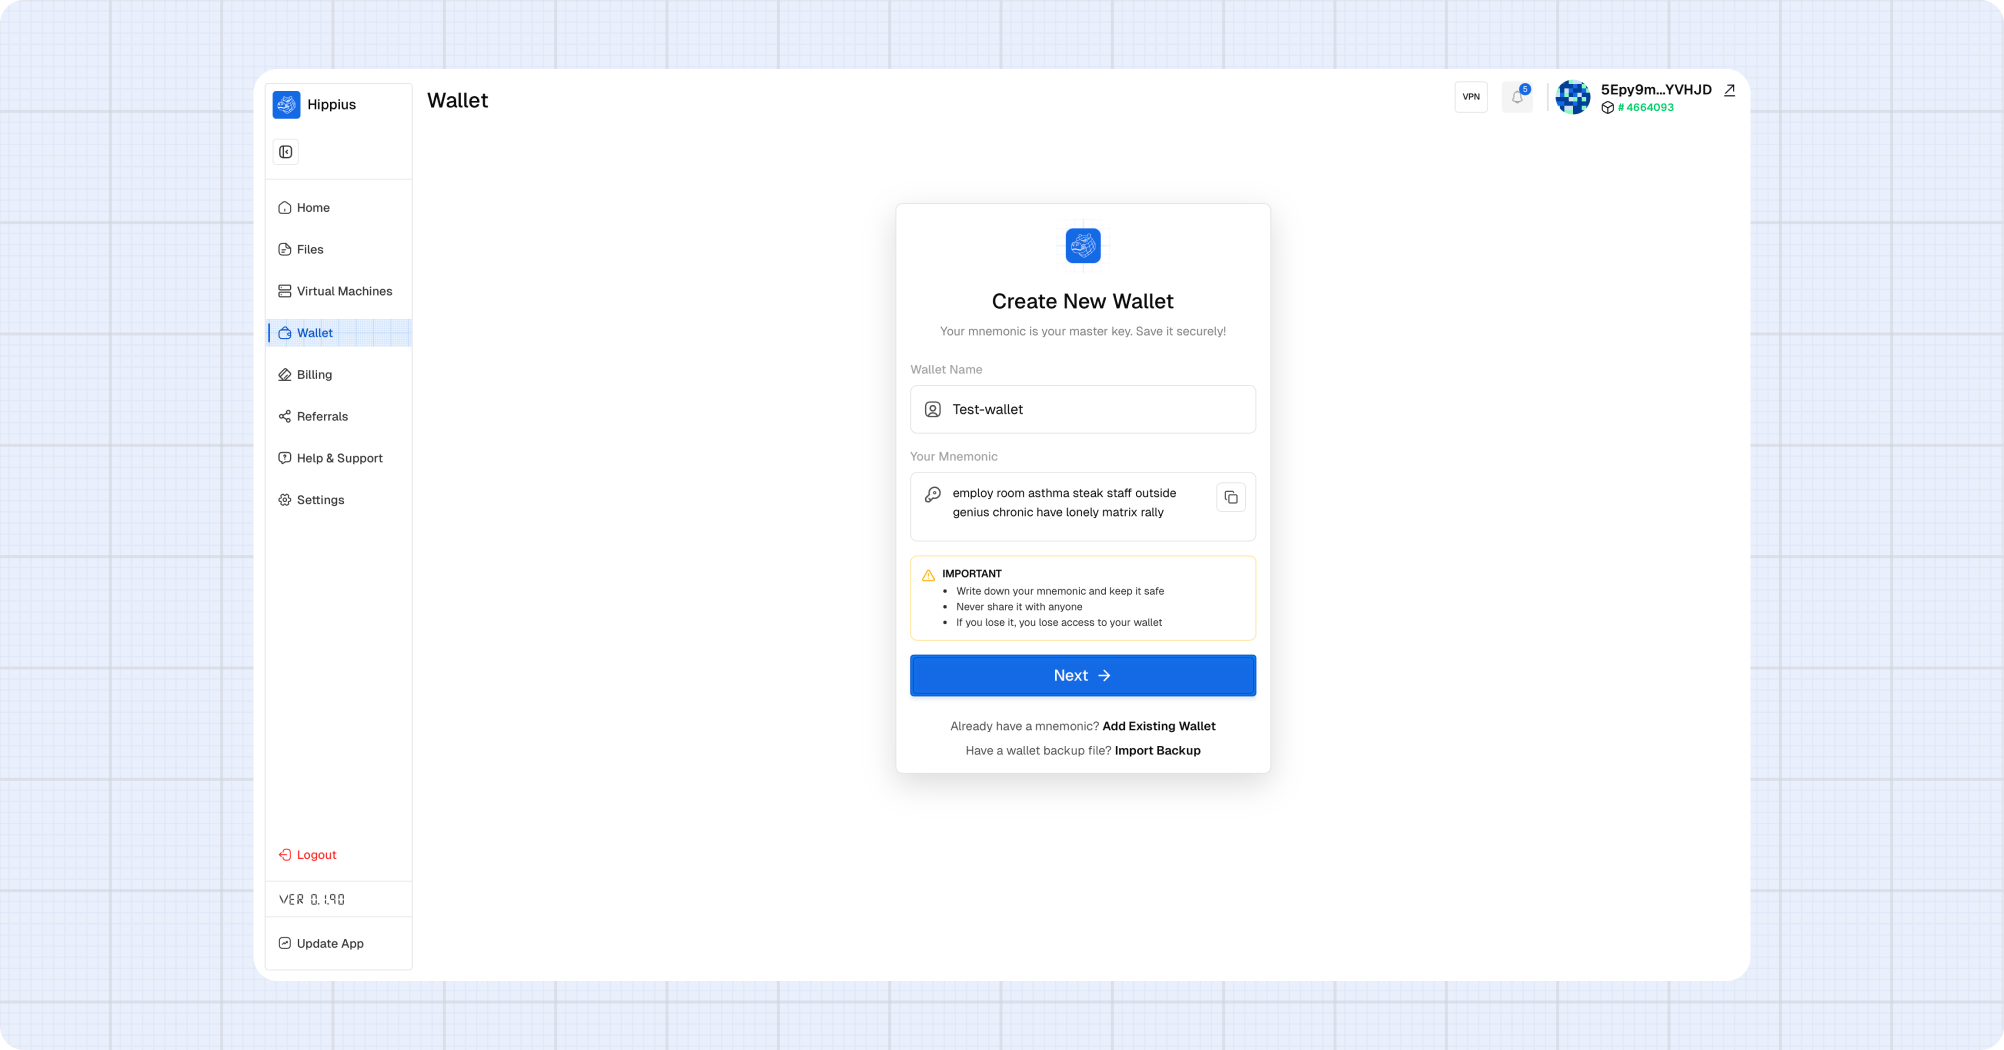This screenshot has width=2004, height=1050.
Task: Open Add Existing Wallet
Action: coord(1158,726)
